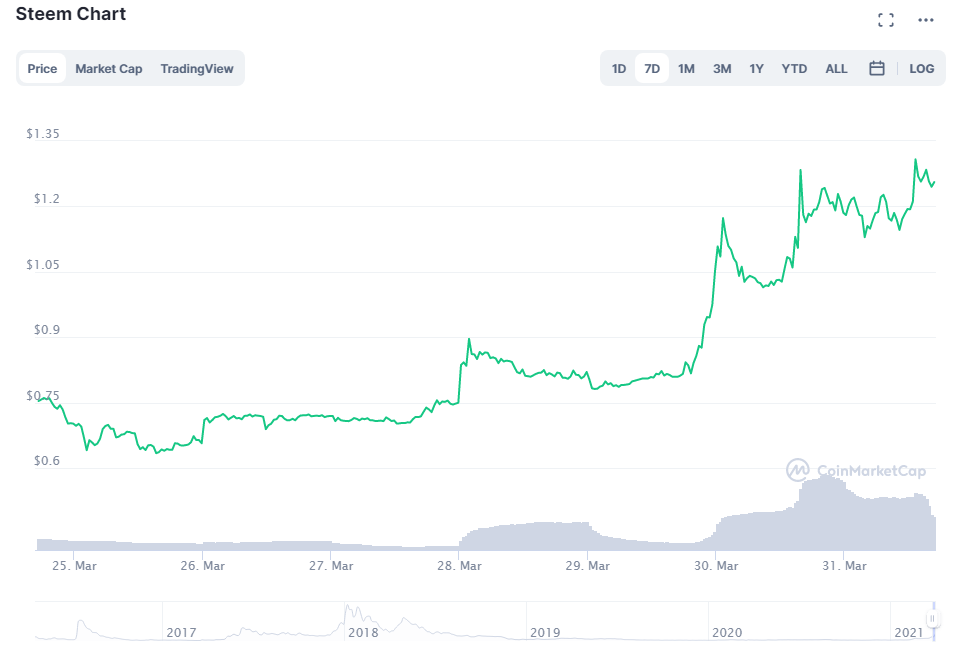Select the 1D time range
Image resolution: width=954 pixels, height=656 pixels.
[x=619, y=69]
